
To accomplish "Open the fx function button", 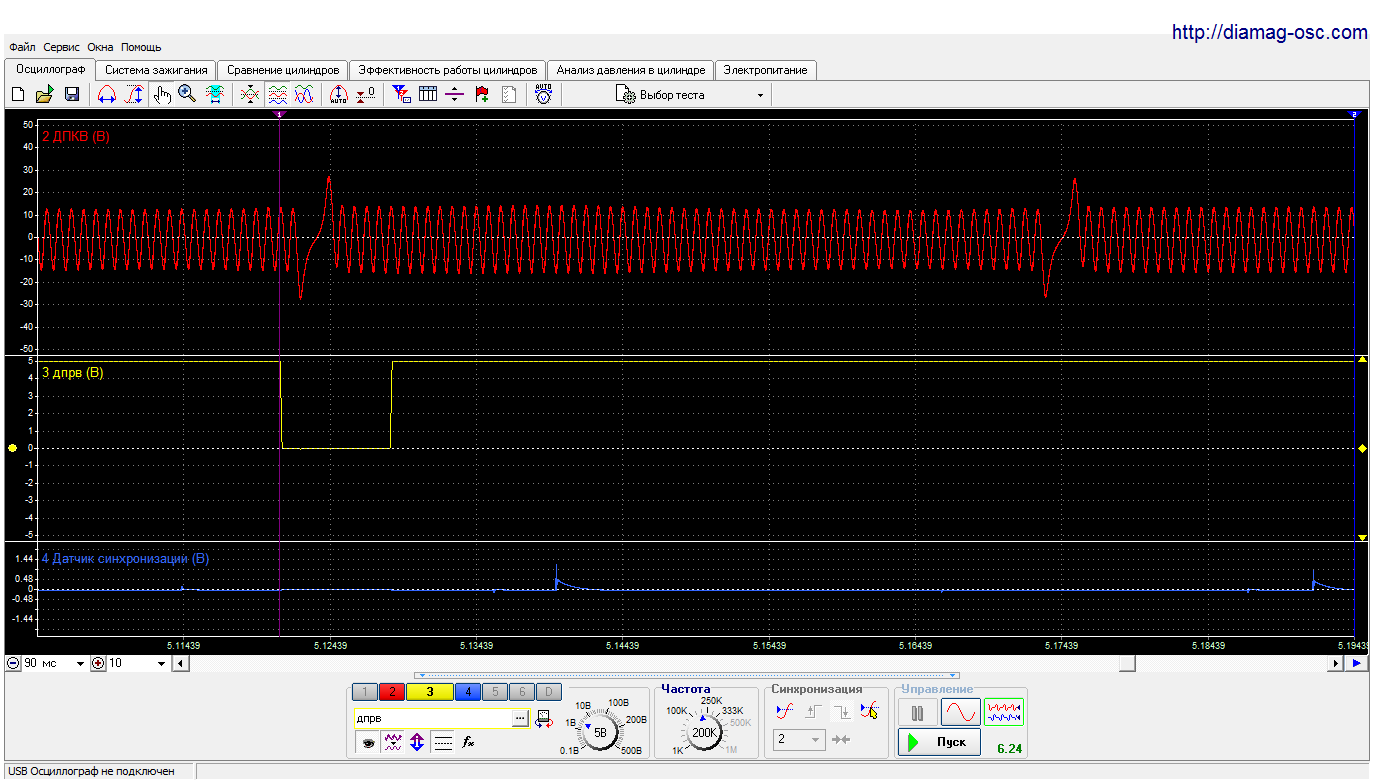I will pyautogui.click(x=467, y=742).
